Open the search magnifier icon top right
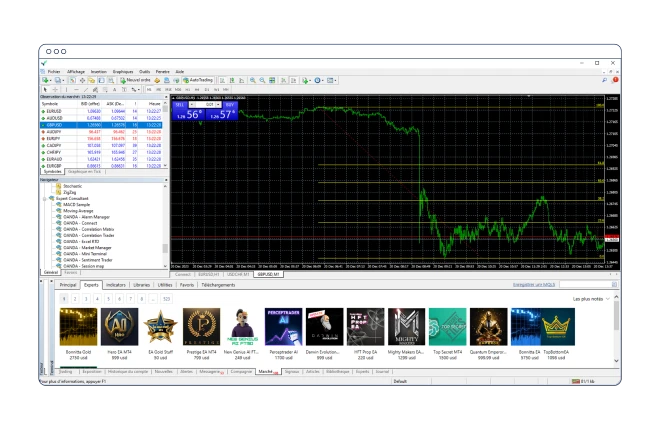The height and width of the screenshot is (448, 672). (604, 80)
